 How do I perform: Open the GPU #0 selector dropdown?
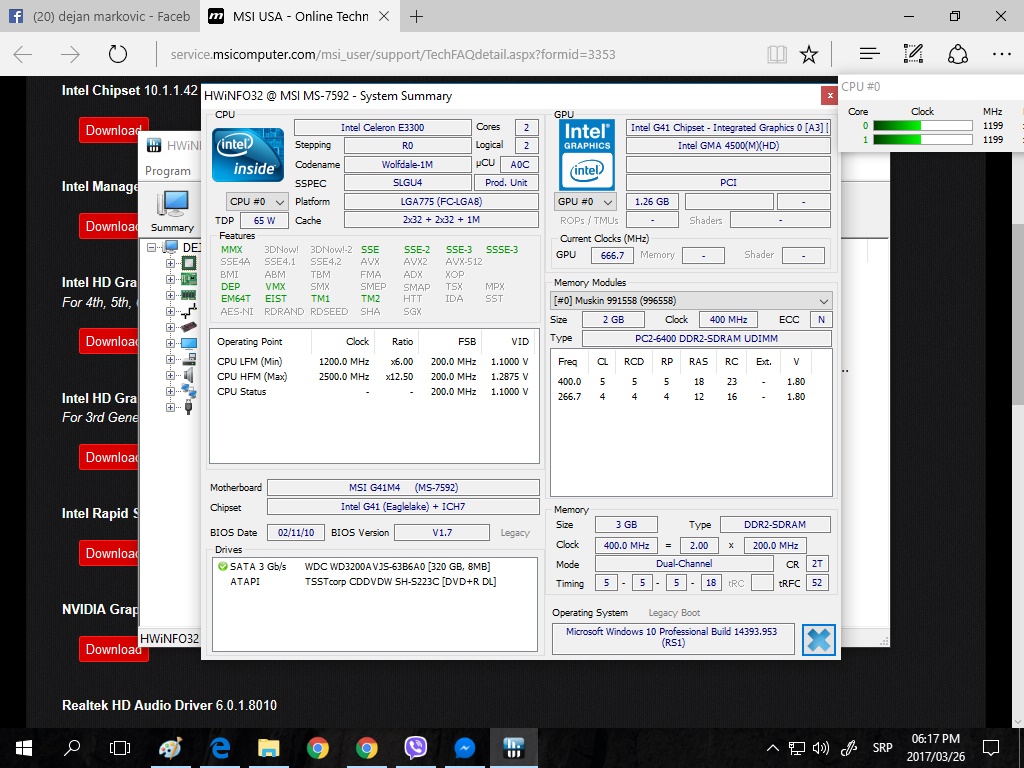coord(585,202)
